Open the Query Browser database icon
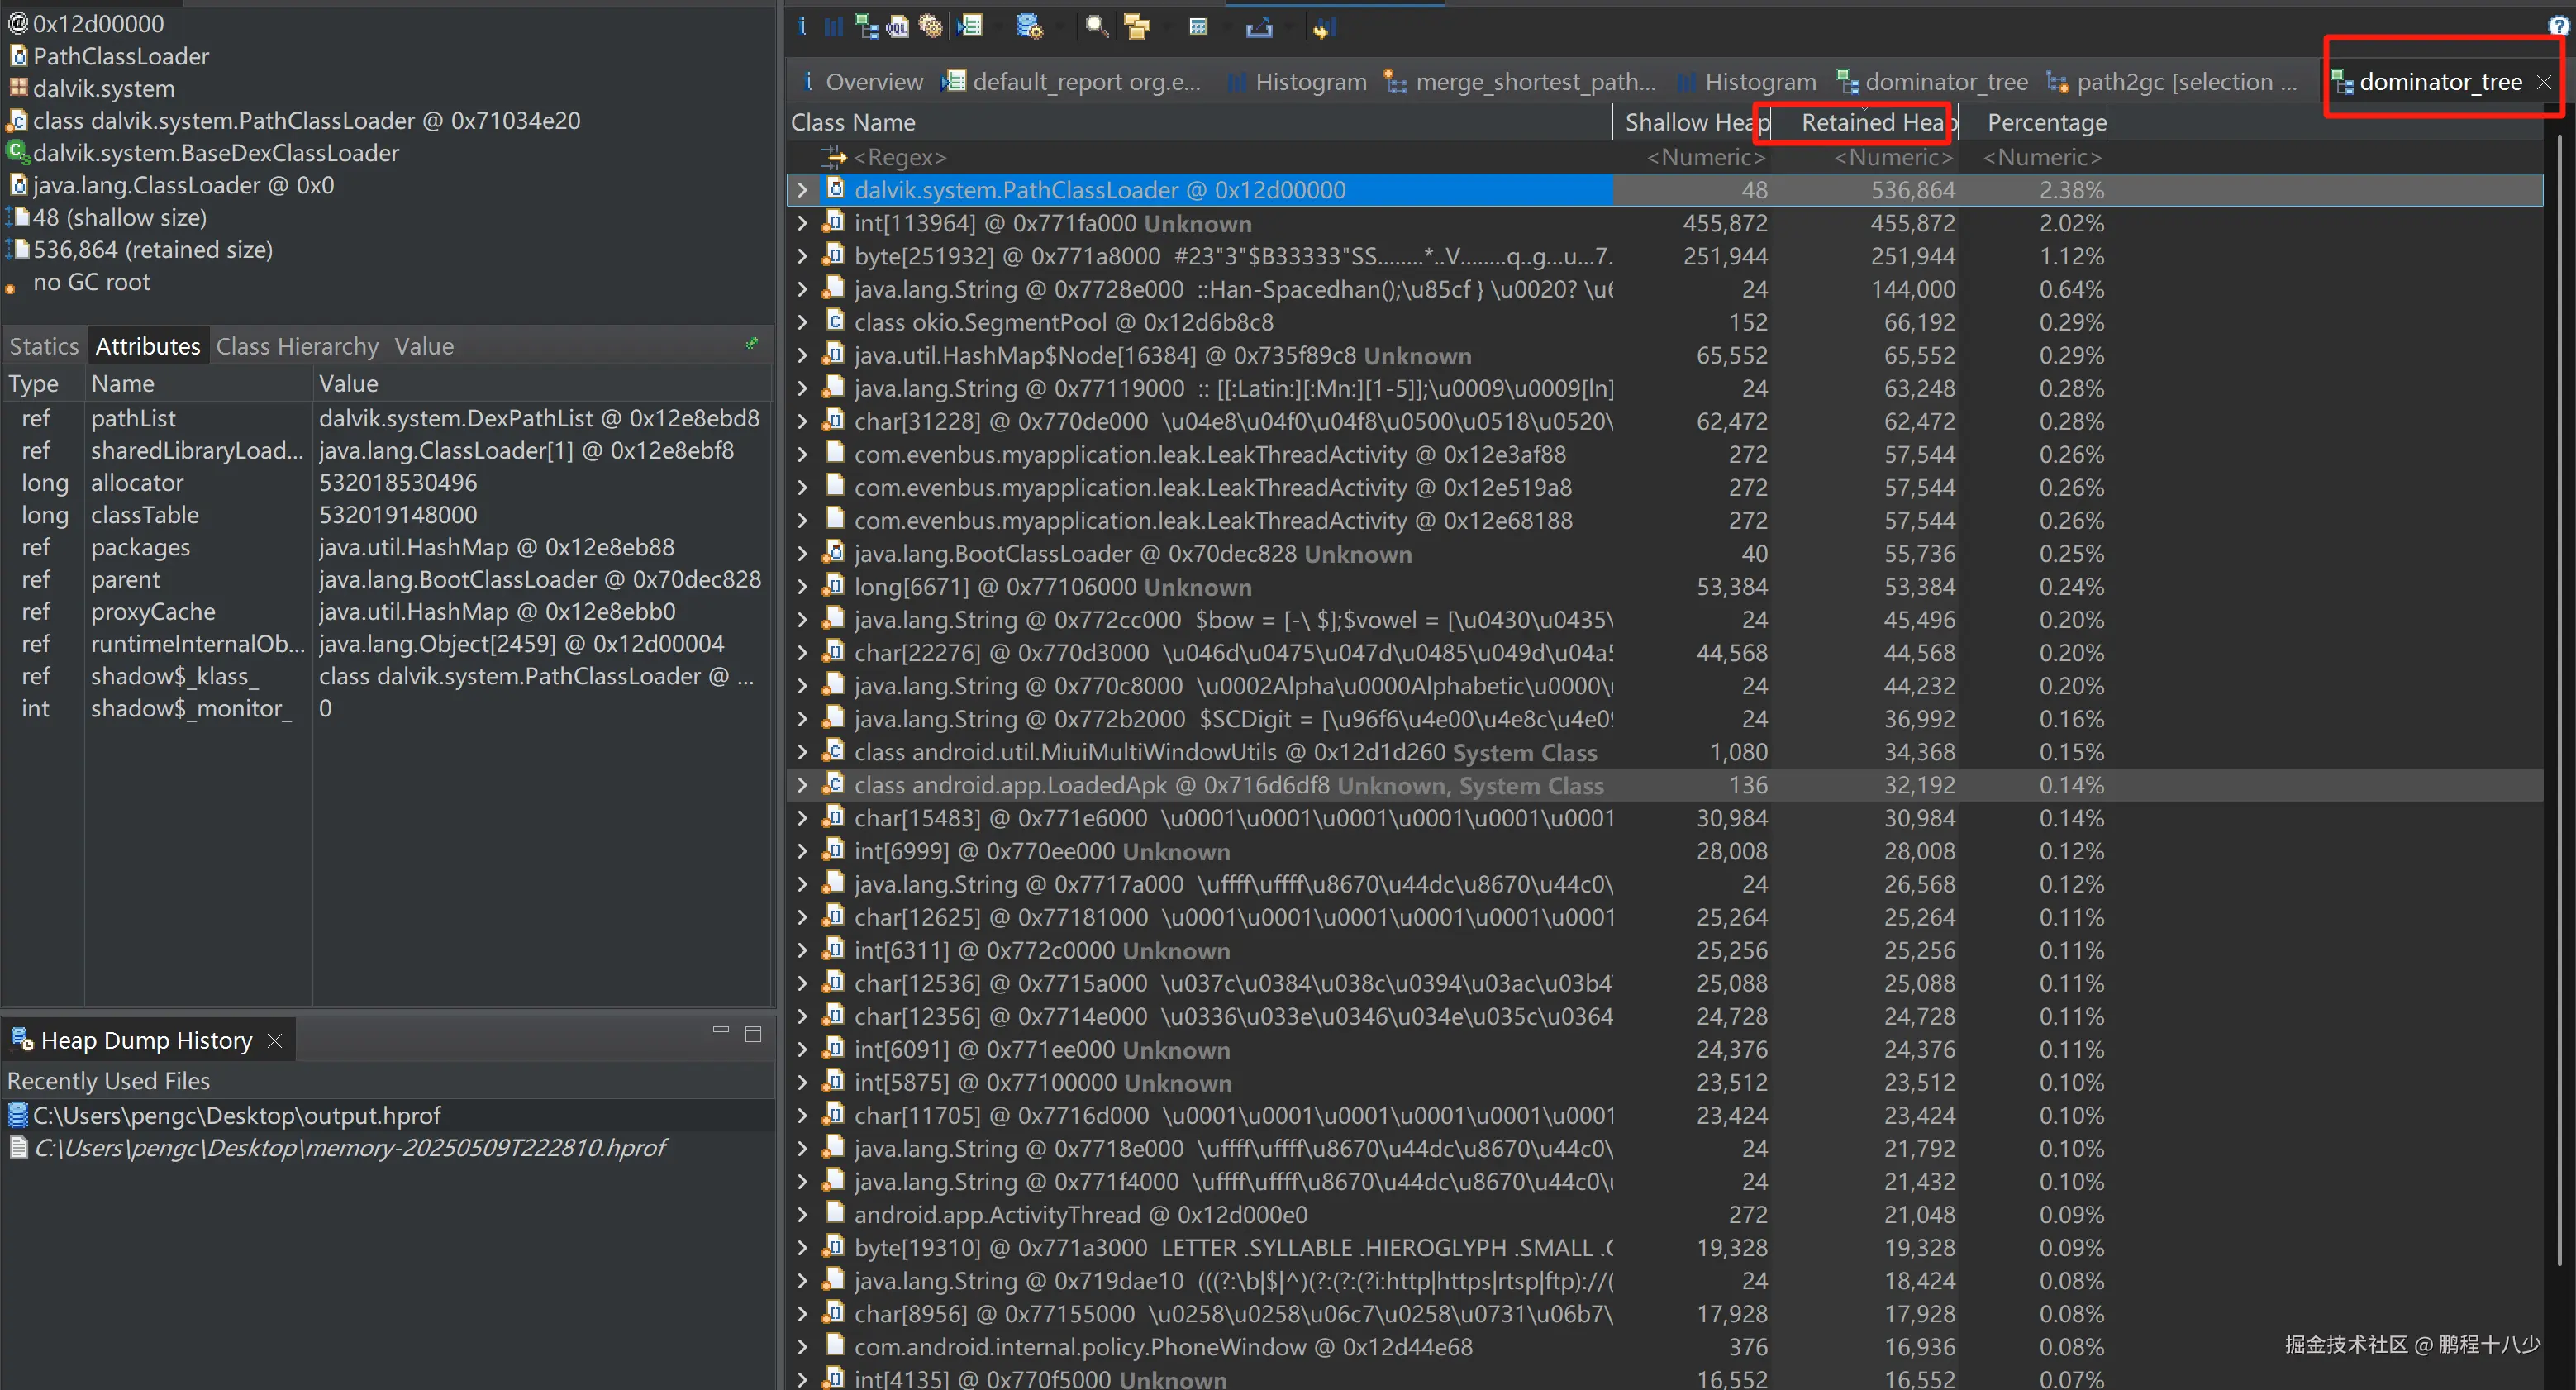 pyautogui.click(x=1029, y=27)
